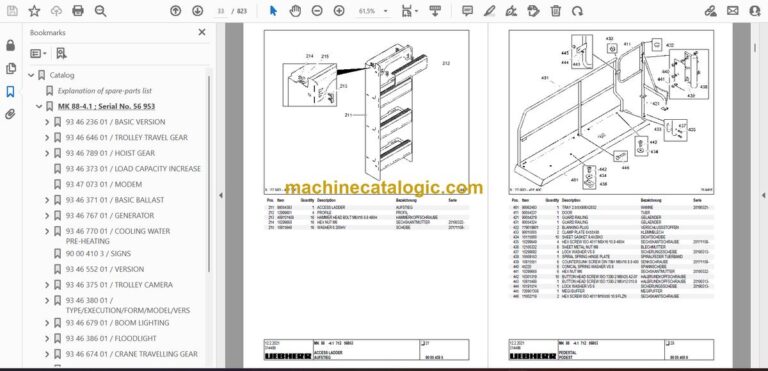Screen dimensions: 768x371
Task: Go to previous page arrow
Action: [x=175, y=11]
